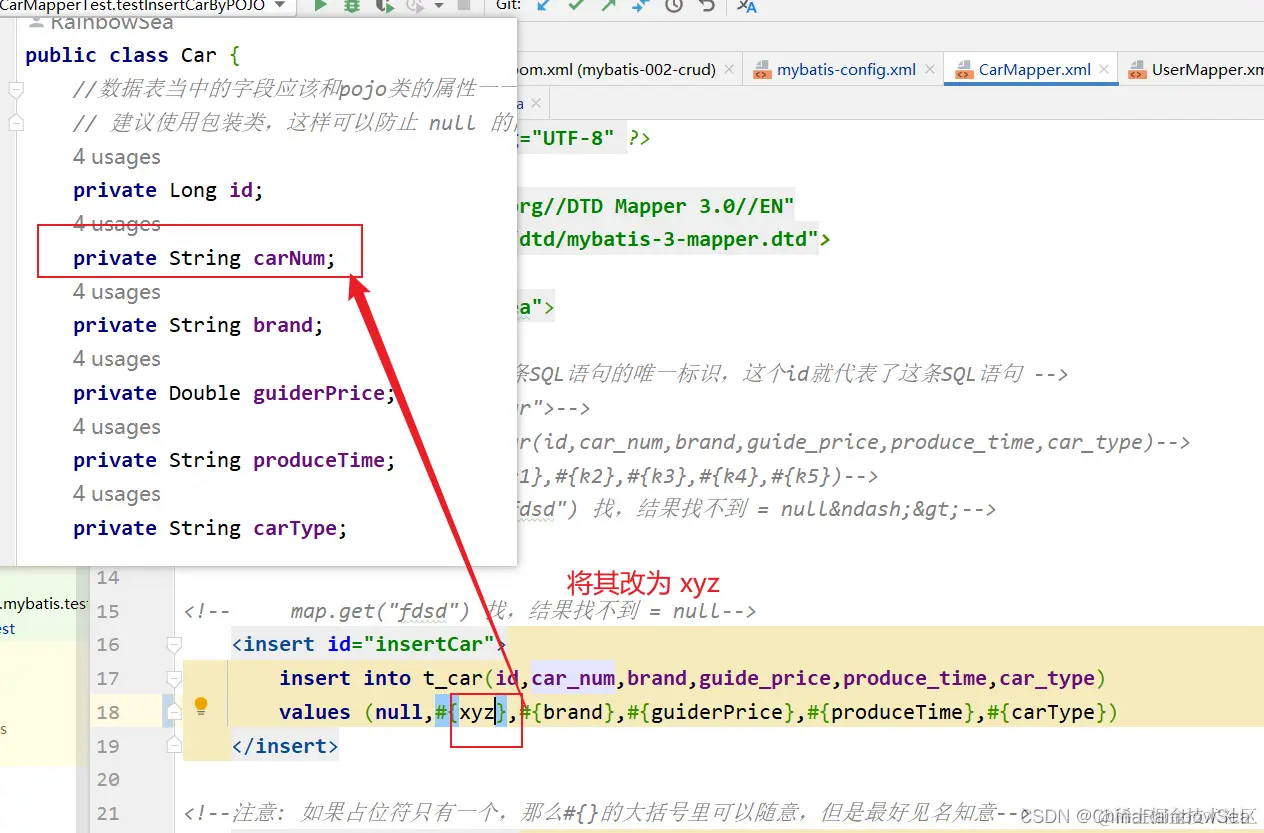This screenshot has height=833, width=1264.
Task: Click the RainbowSea author label
Action: click(x=111, y=22)
